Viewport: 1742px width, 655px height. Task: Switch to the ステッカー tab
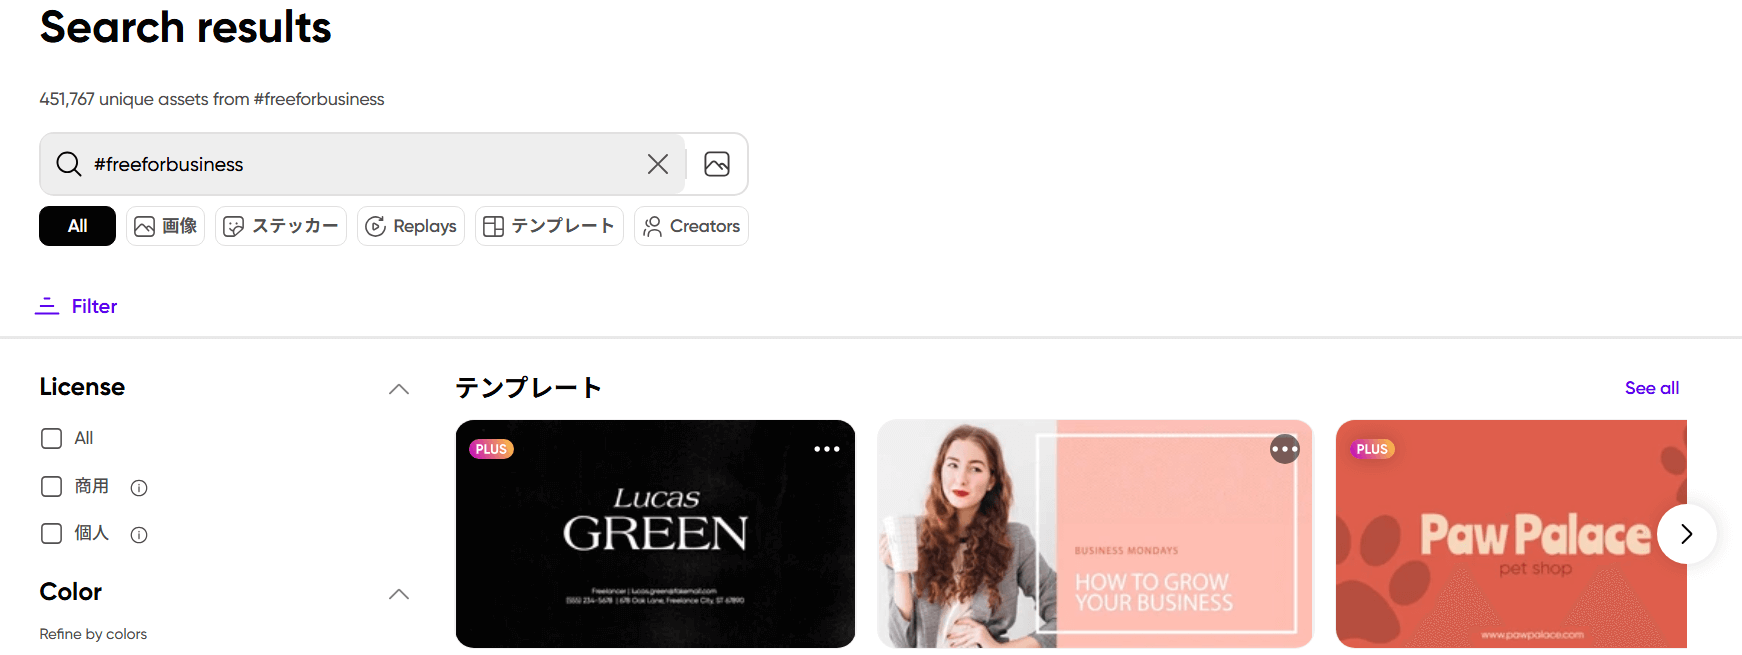pos(281,226)
